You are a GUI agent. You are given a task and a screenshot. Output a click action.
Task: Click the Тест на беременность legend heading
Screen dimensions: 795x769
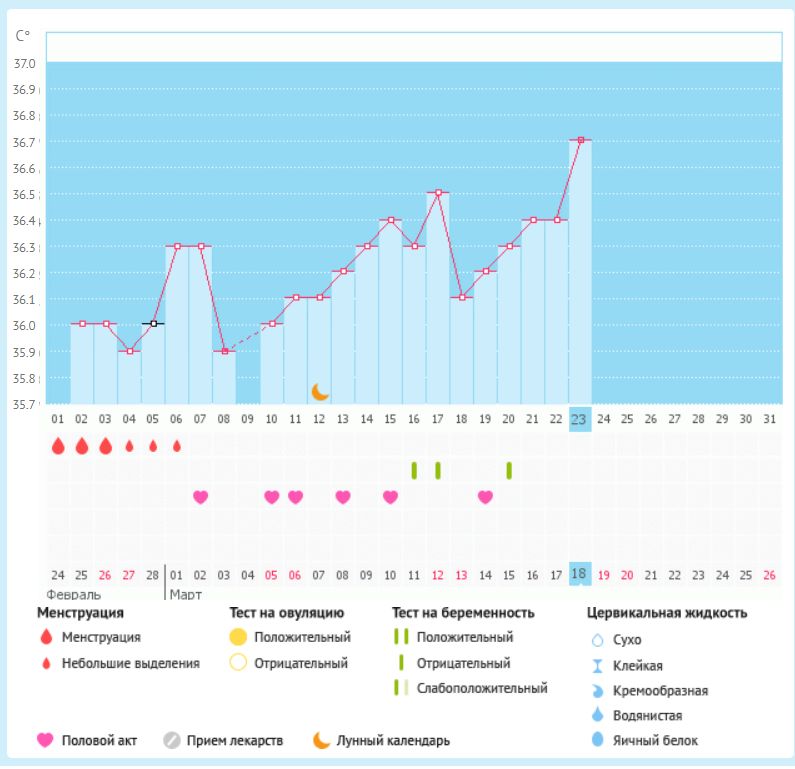click(463, 613)
